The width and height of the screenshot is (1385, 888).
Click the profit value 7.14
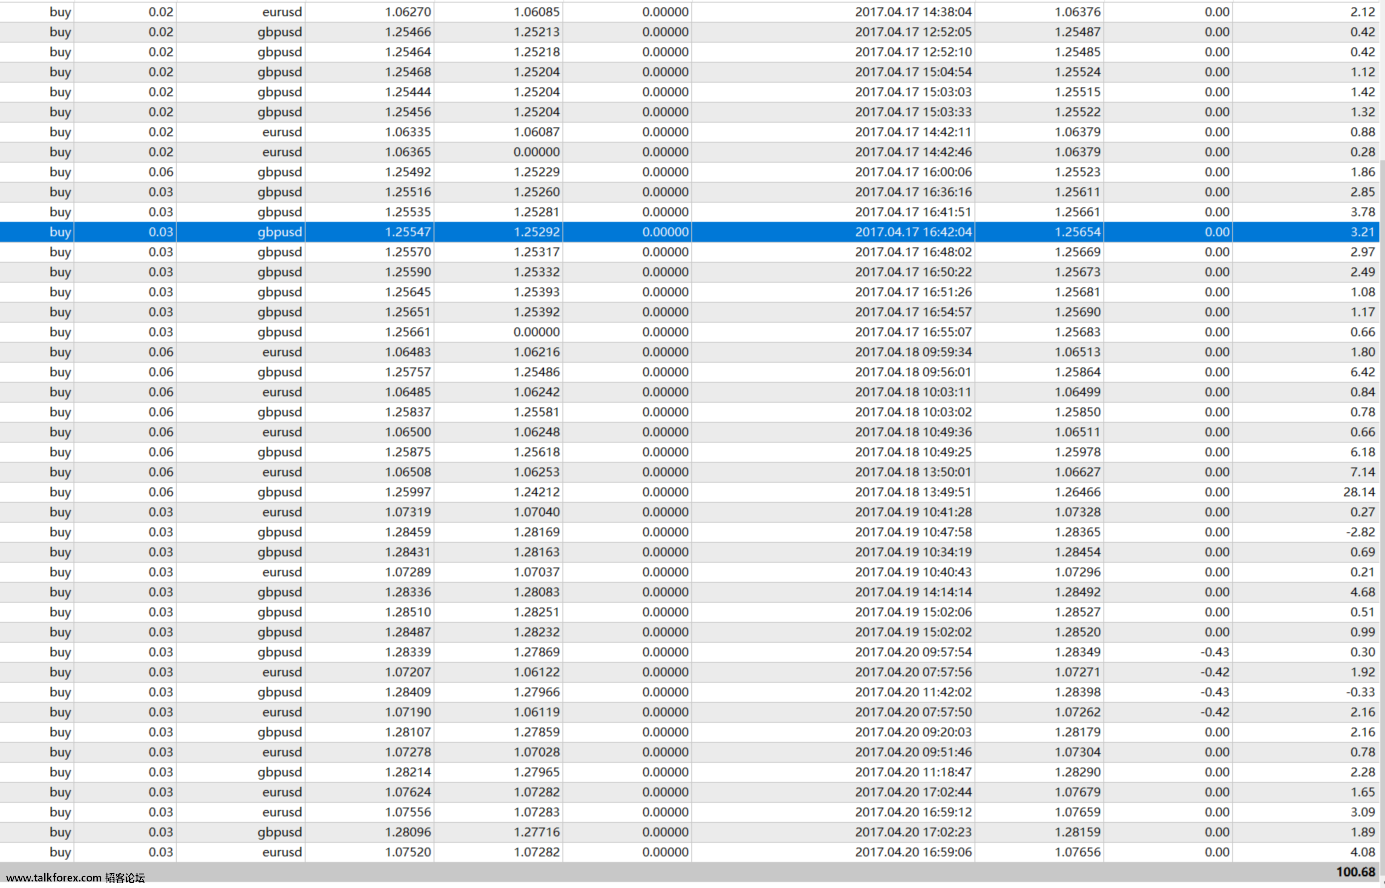(1362, 472)
